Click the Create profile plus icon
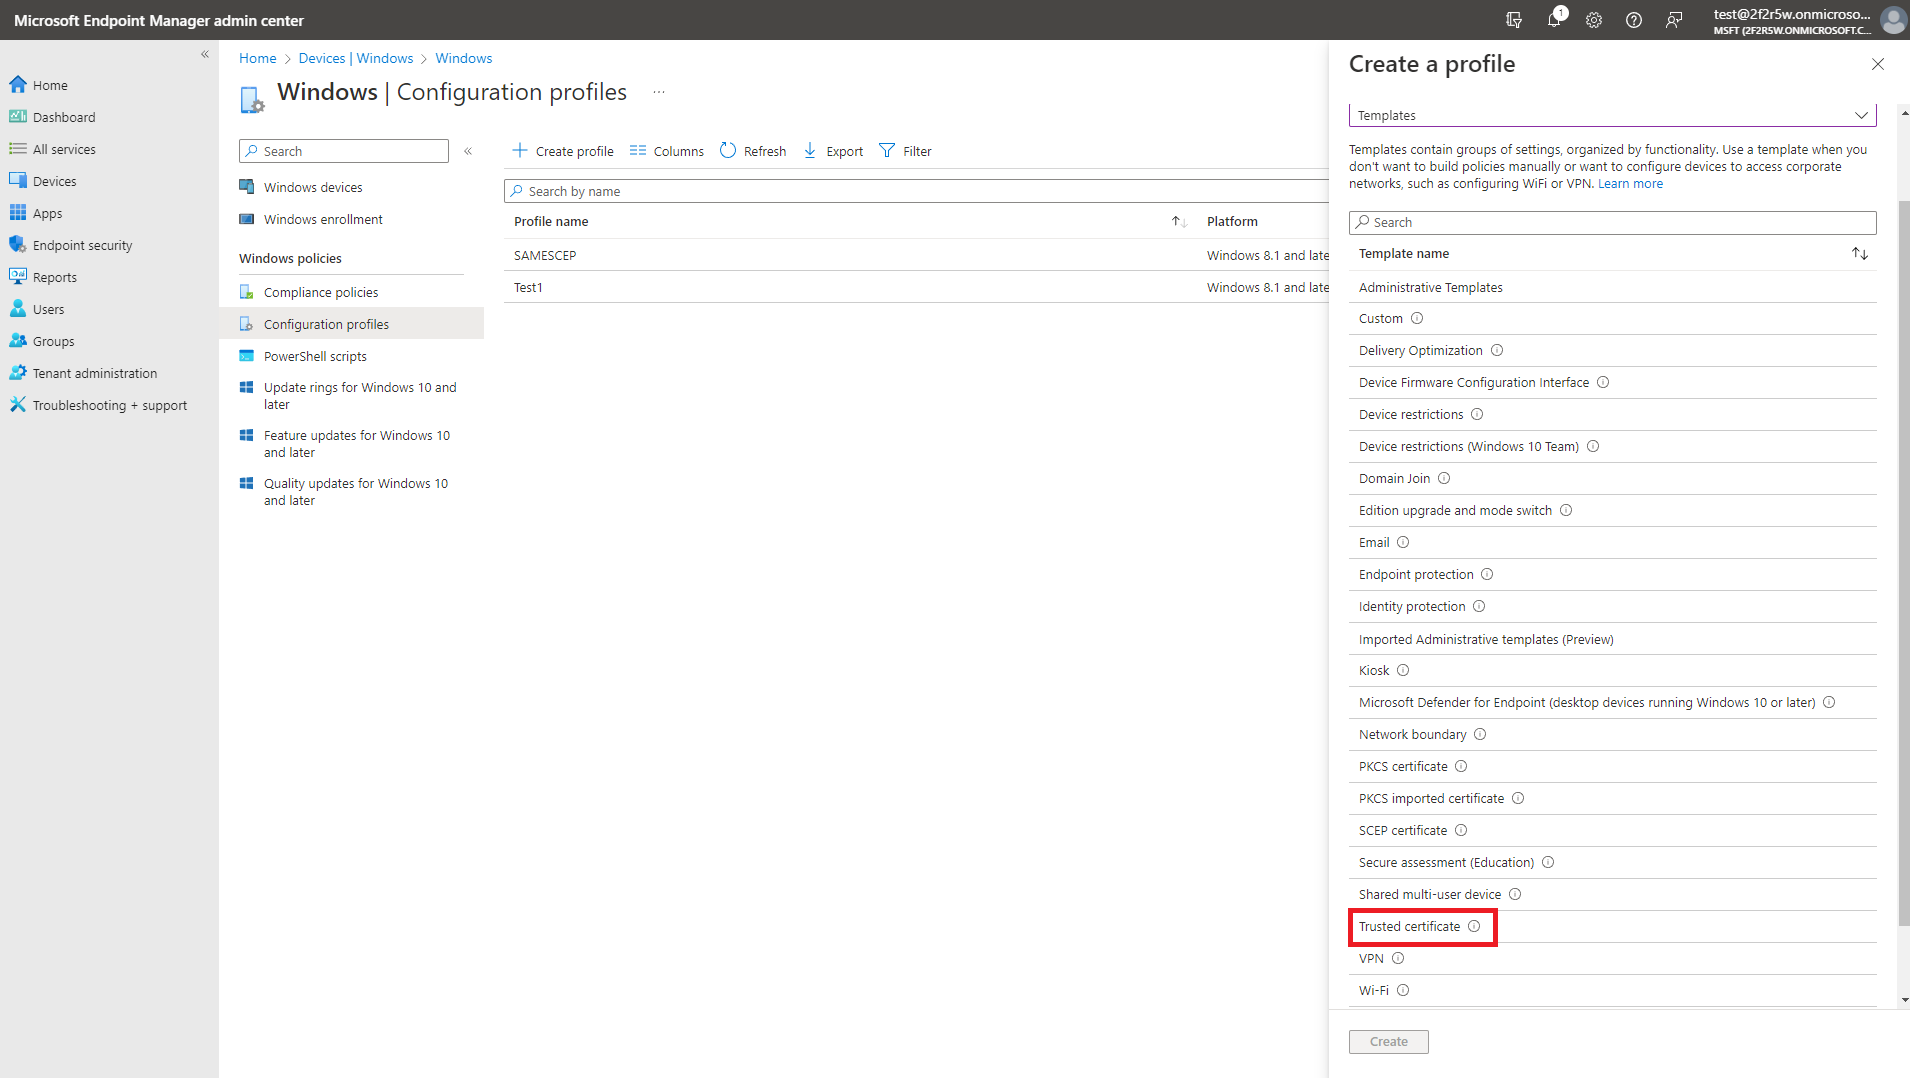Screen dimensions: 1910x1078 (519, 150)
